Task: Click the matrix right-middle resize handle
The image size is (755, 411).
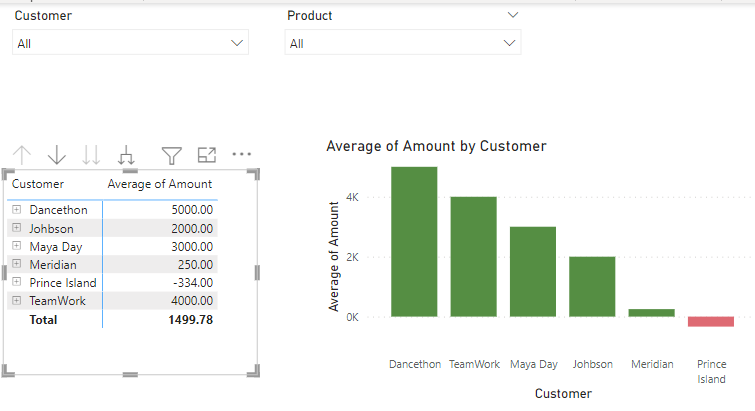Action: 257,272
